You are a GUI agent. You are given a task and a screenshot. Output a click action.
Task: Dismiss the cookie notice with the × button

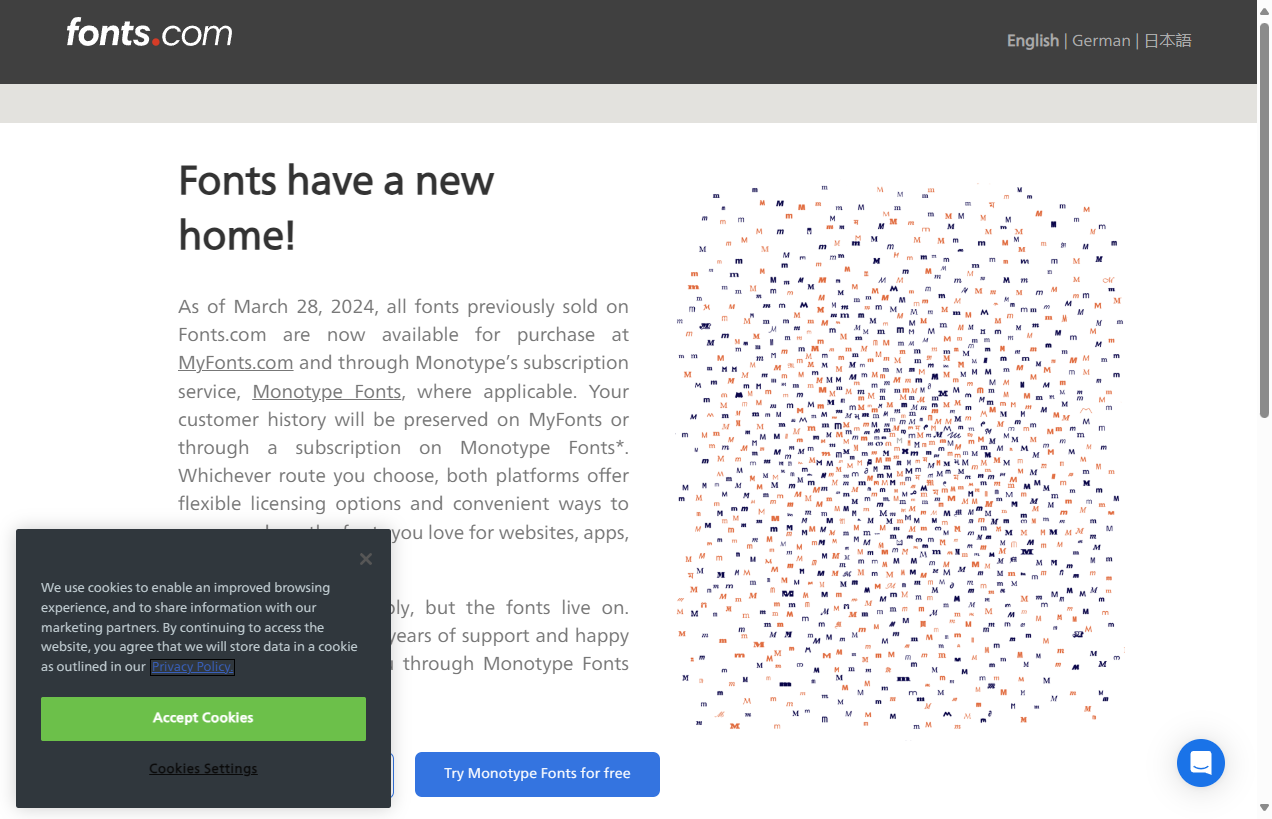[x=365, y=558]
